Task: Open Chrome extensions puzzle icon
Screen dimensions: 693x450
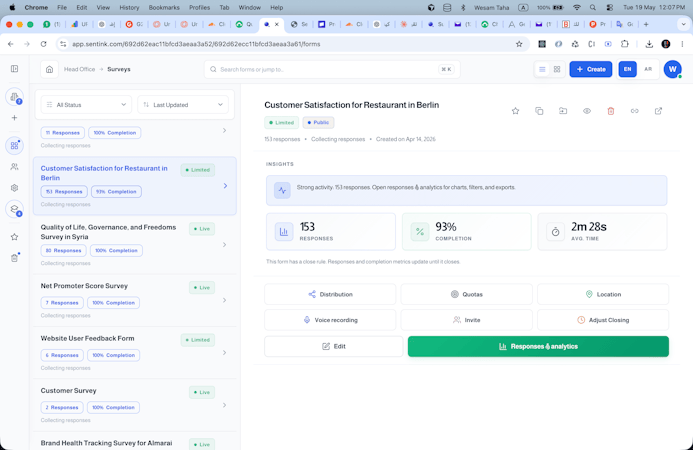Action: tap(624, 44)
